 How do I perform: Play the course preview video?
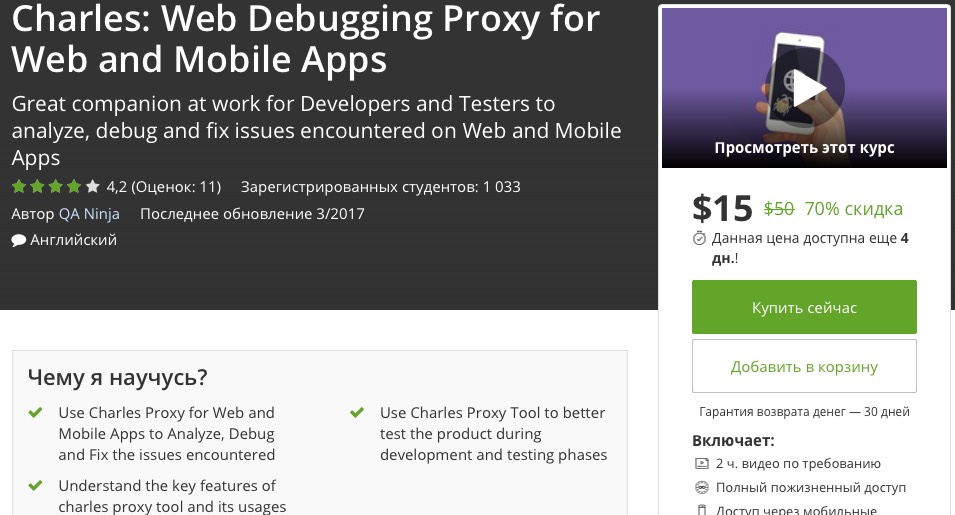(x=805, y=89)
